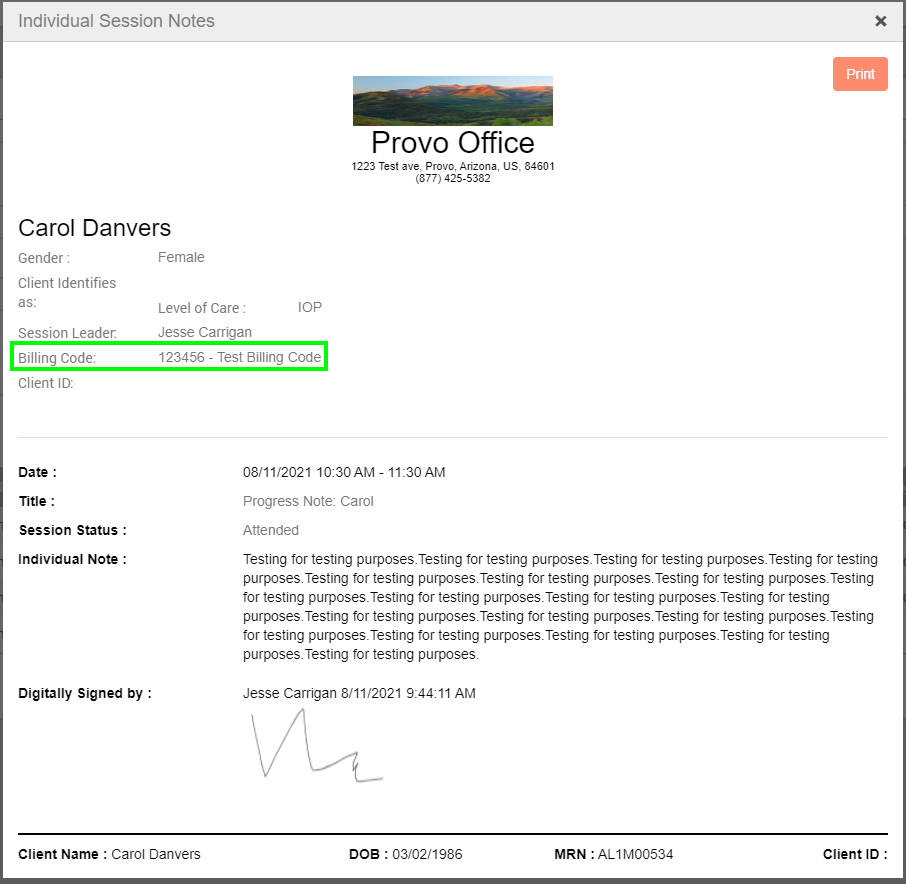Click the office phone number (877) 425-5382
The height and width of the screenshot is (884, 906).
pyautogui.click(x=452, y=179)
